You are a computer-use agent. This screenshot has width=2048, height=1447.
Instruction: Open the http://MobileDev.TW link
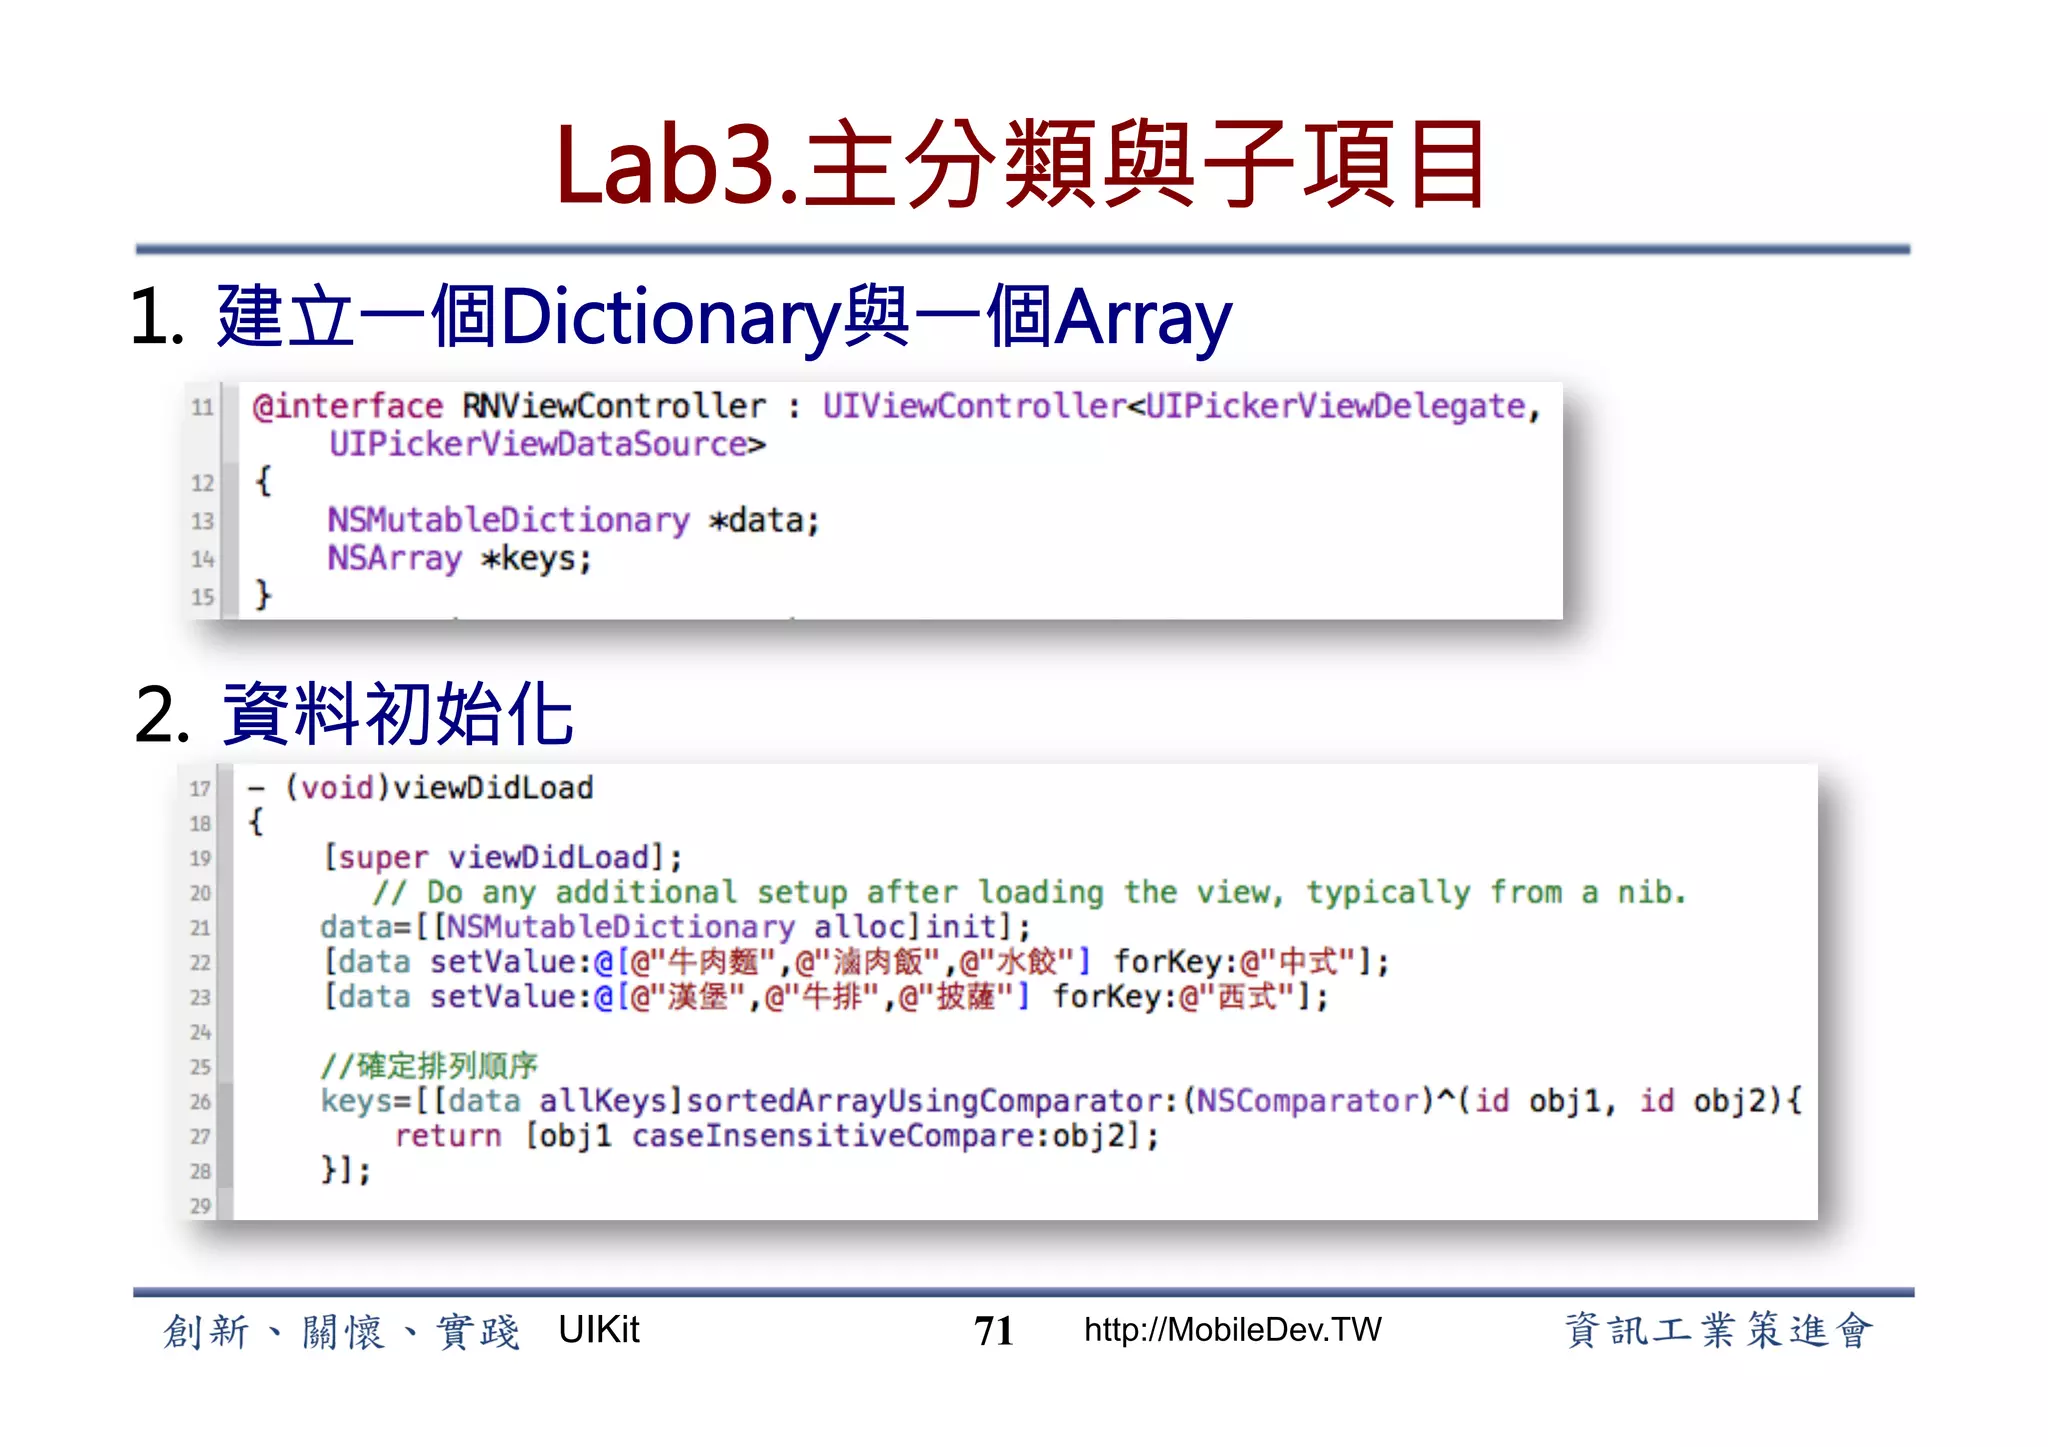[1233, 1330]
